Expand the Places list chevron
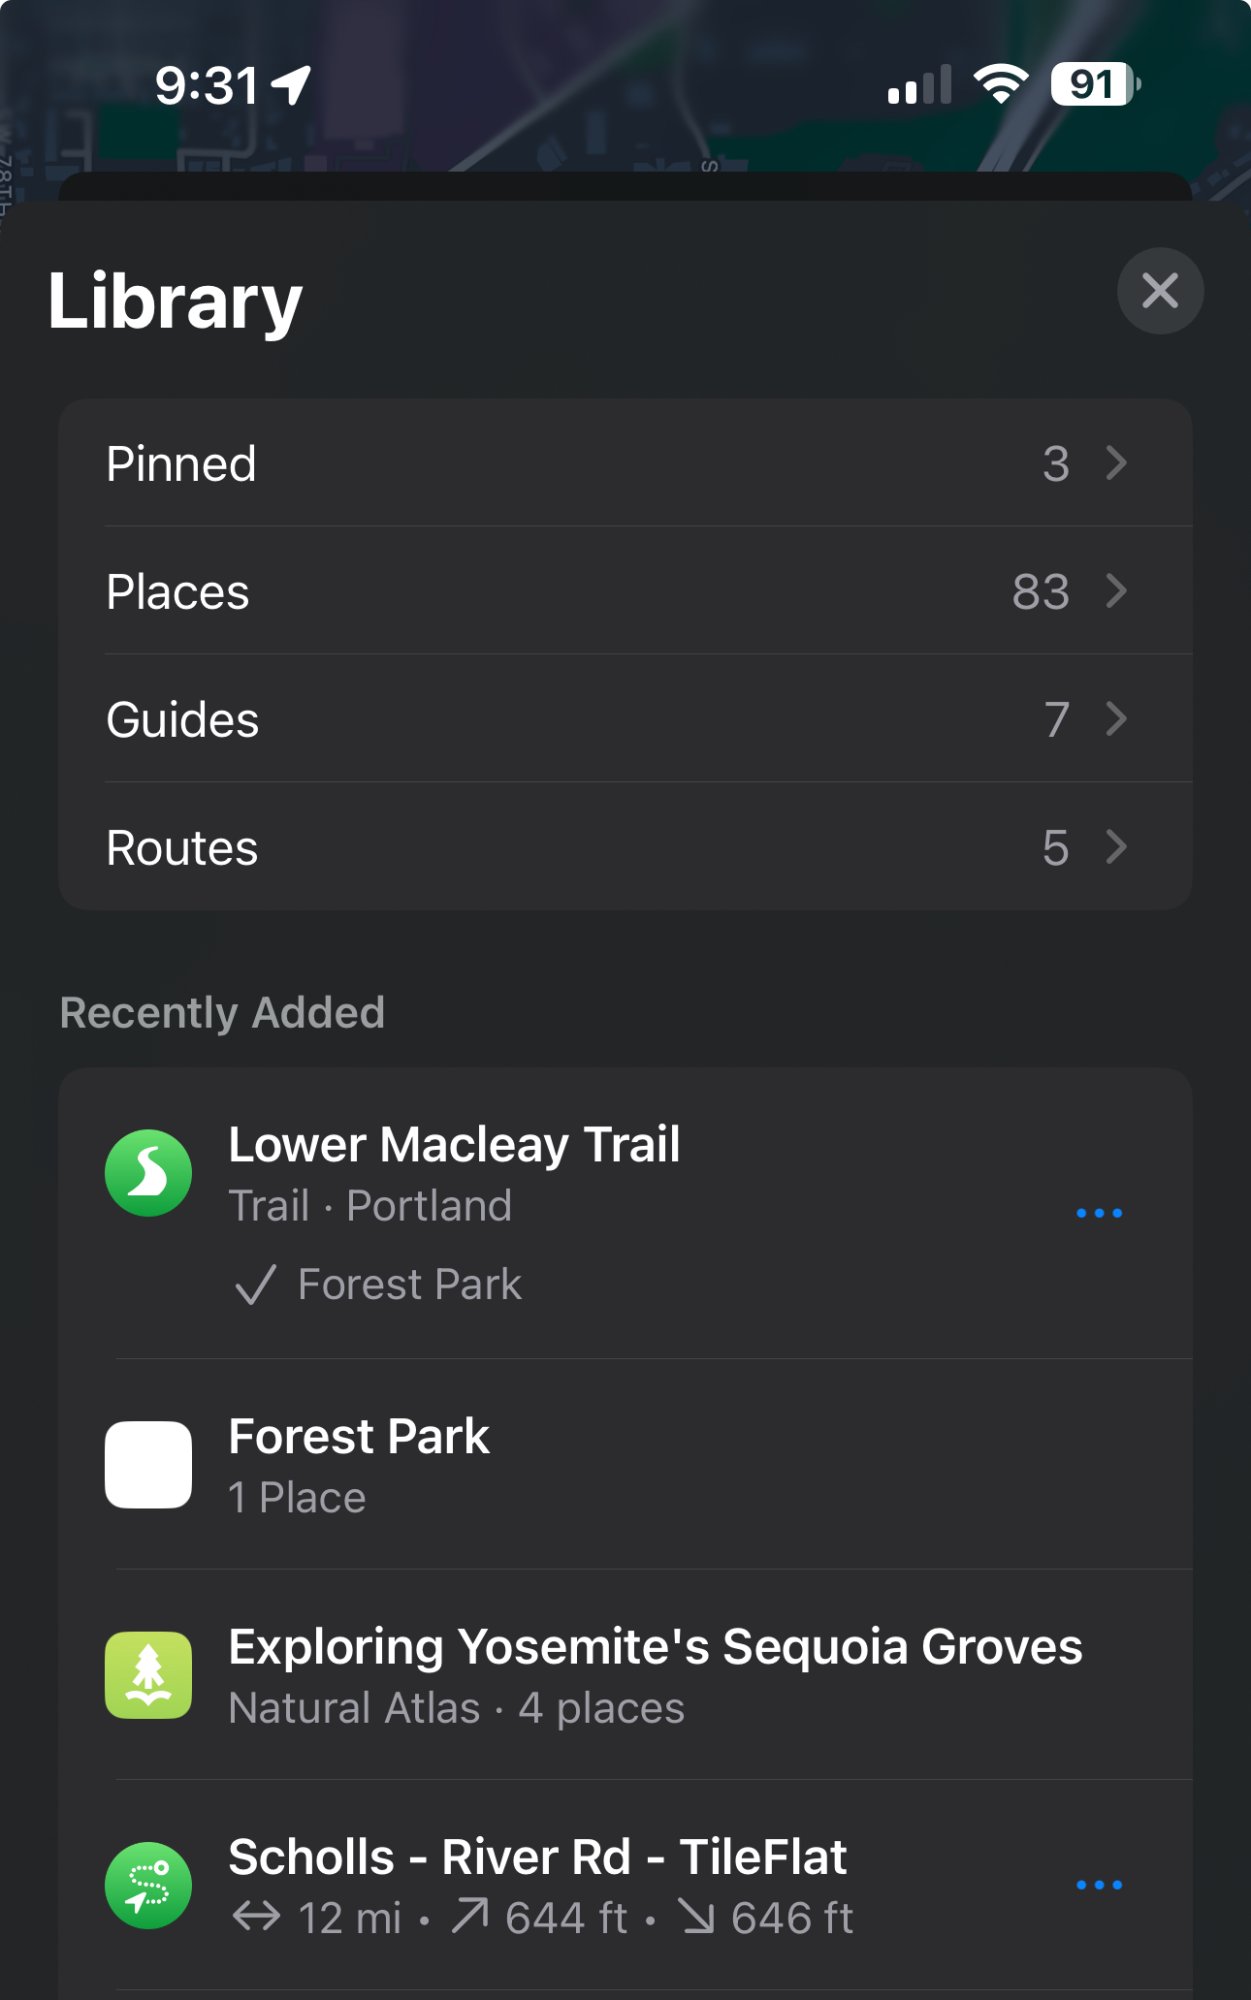This screenshot has height=2000, width=1251. 1116,591
